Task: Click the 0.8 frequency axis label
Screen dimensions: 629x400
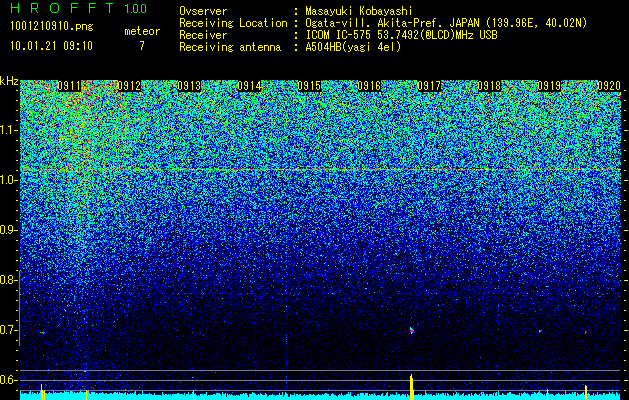Action: point(8,280)
